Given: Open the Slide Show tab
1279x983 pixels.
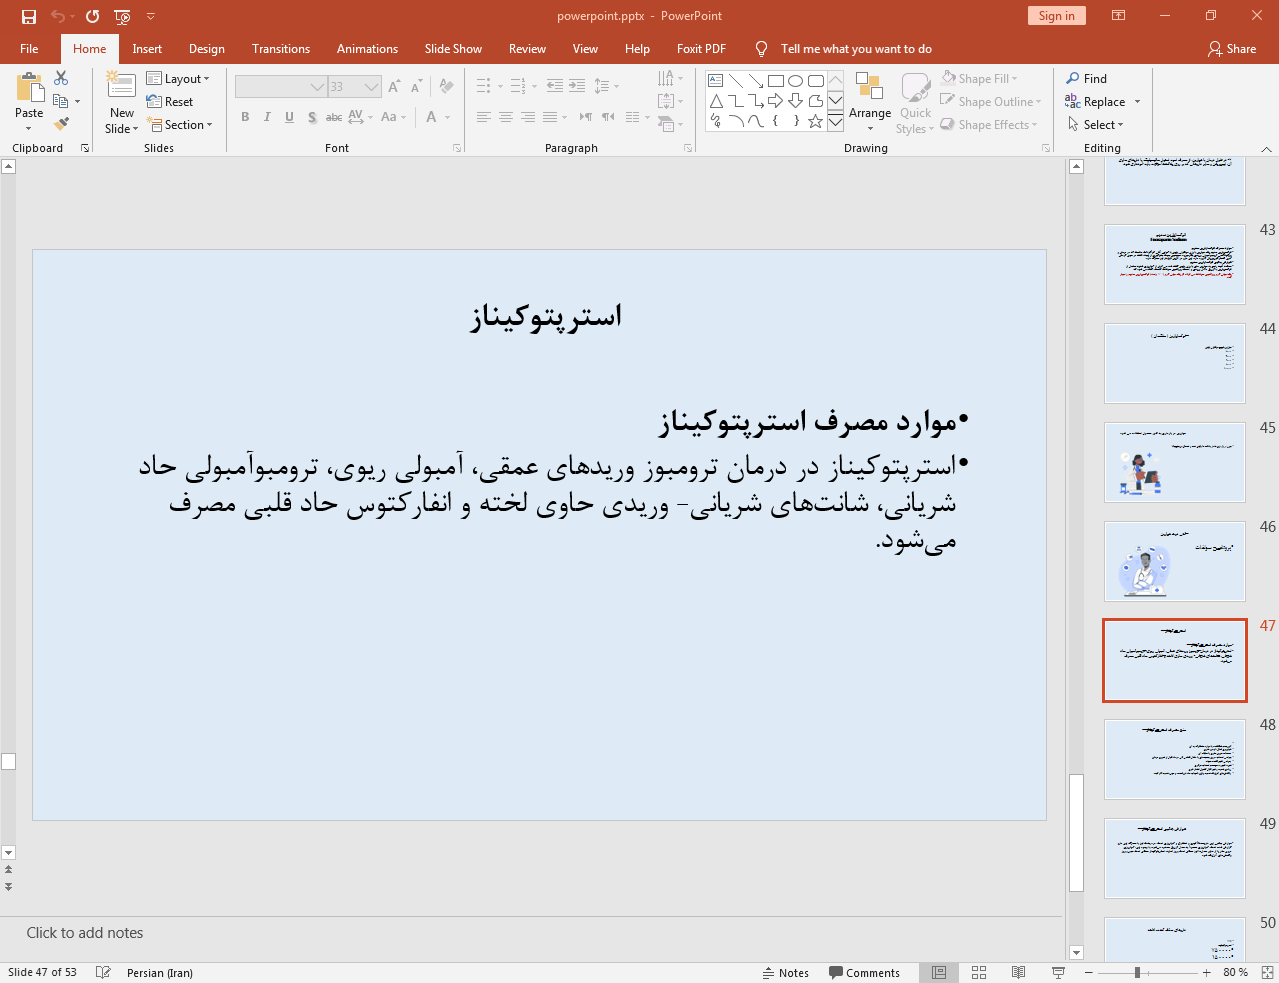Looking at the screenshot, I should 453,48.
